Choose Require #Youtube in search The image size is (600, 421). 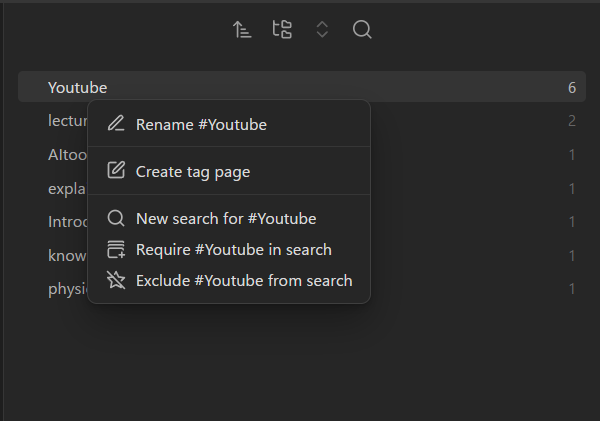tap(229, 250)
